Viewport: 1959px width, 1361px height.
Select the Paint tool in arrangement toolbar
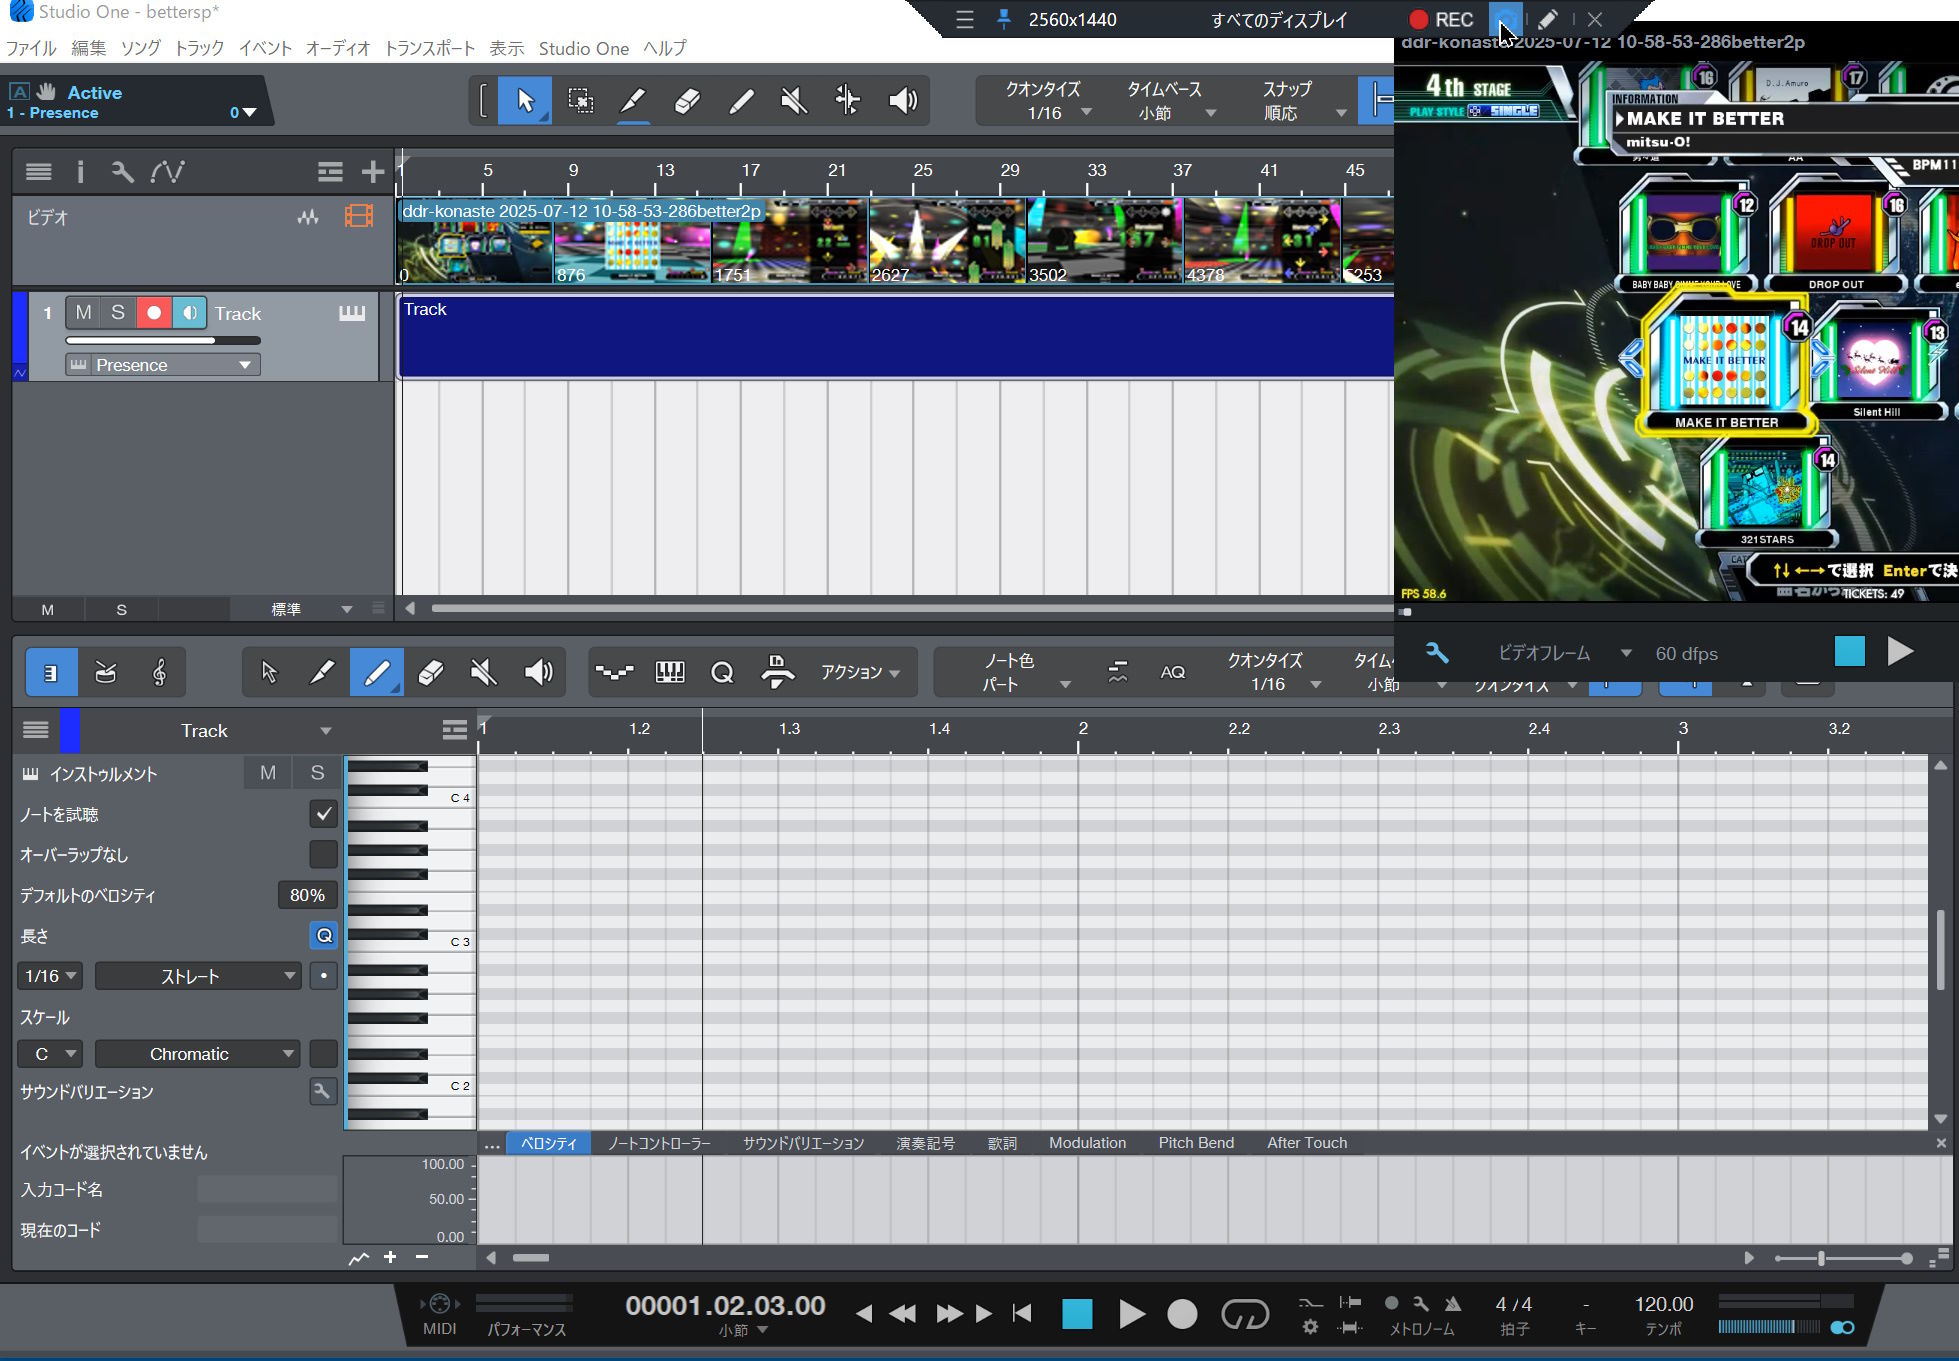[x=741, y=100]
